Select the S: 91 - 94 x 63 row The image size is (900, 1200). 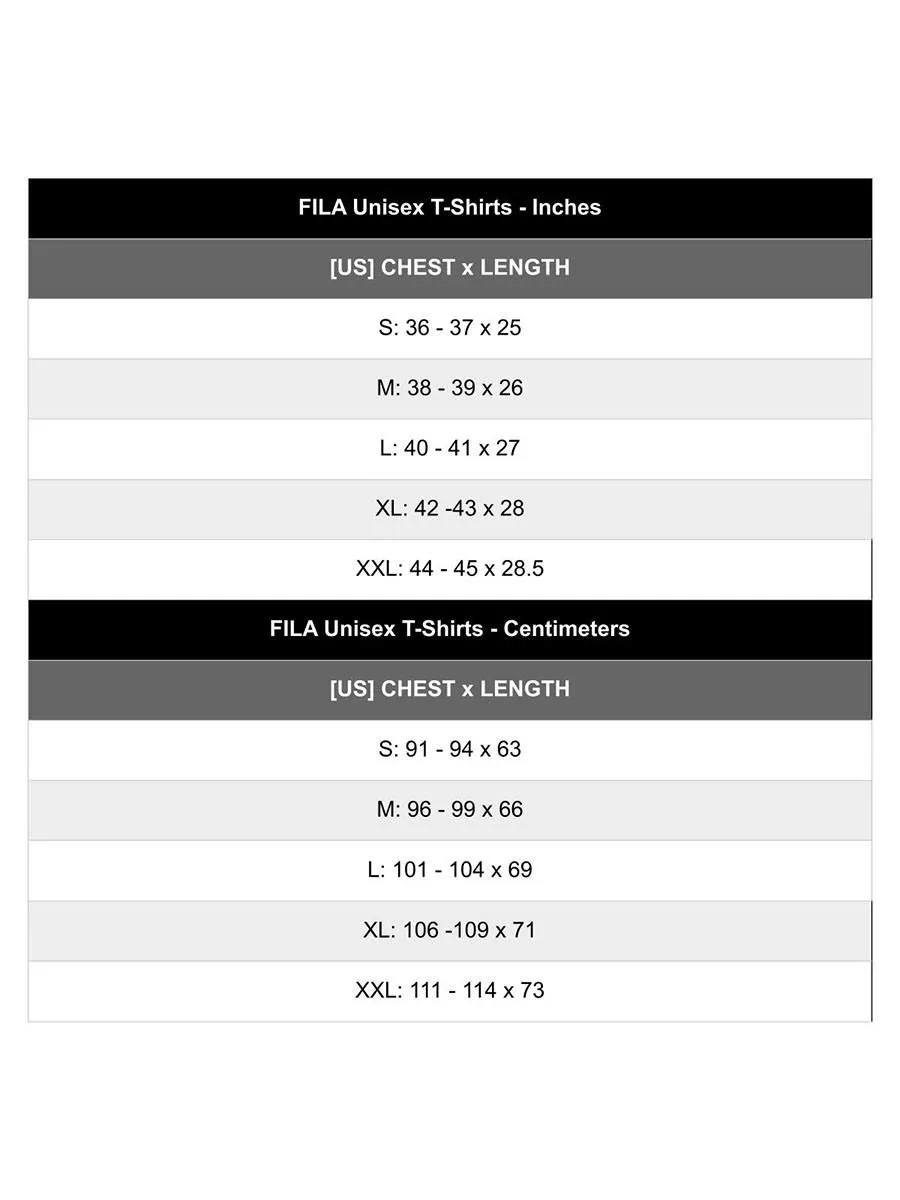click(x=449, y=749)
